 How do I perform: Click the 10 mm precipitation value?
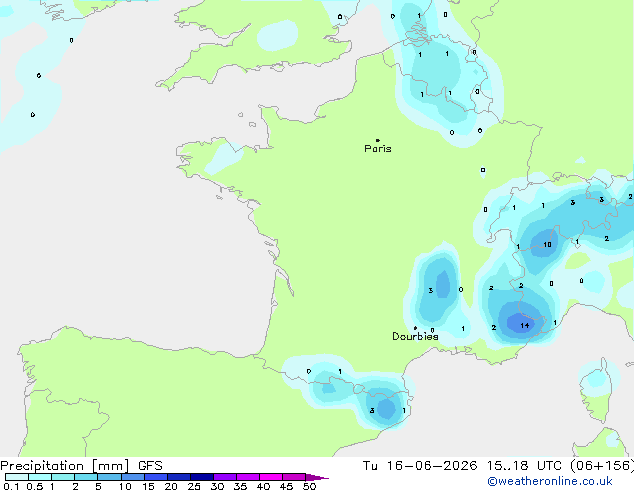(547, 245)
